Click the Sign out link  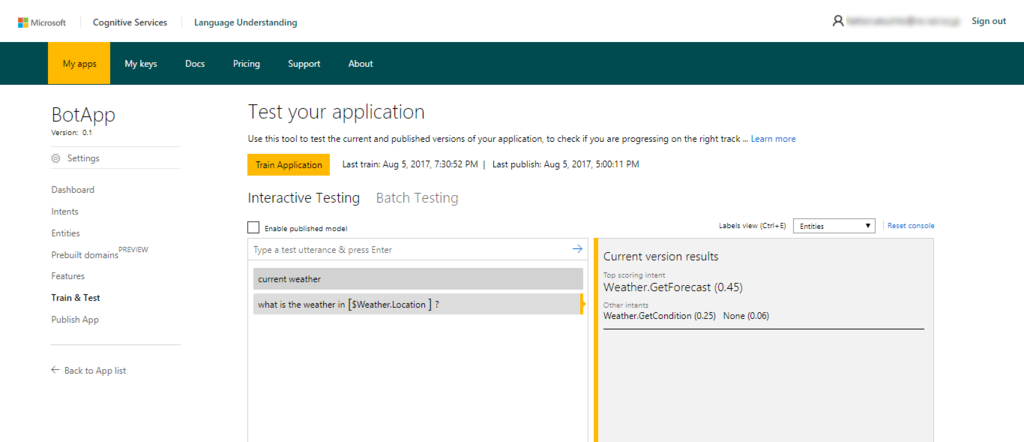coord(989,22)
